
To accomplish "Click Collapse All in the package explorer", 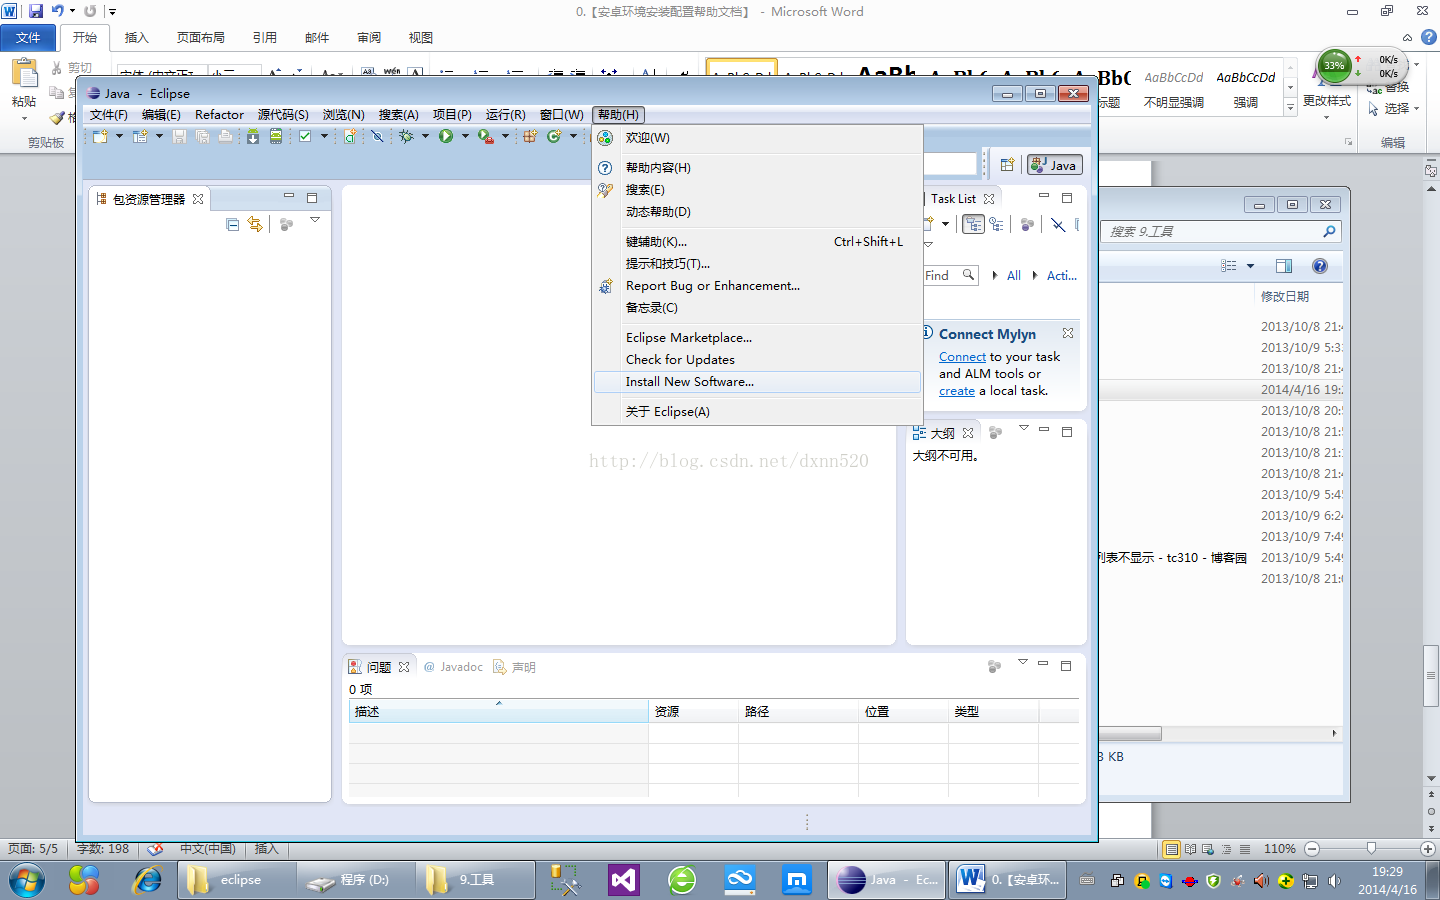I will (x=232, y=225).
